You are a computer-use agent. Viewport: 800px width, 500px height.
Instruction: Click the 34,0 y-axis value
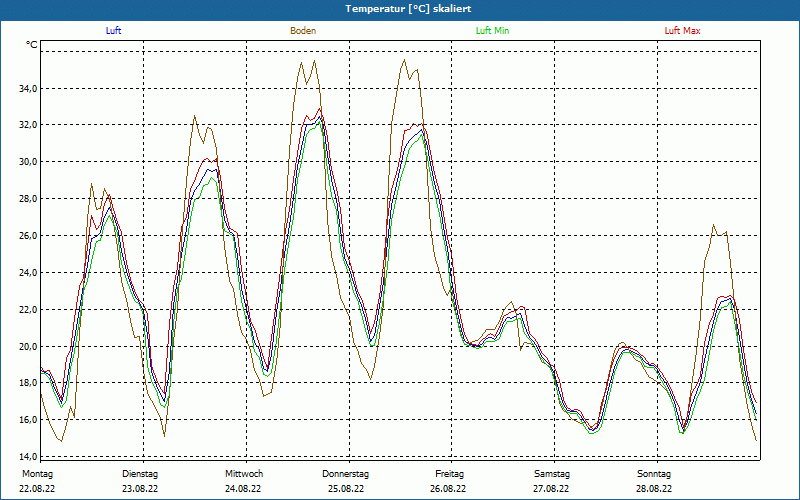pos(29,89)
